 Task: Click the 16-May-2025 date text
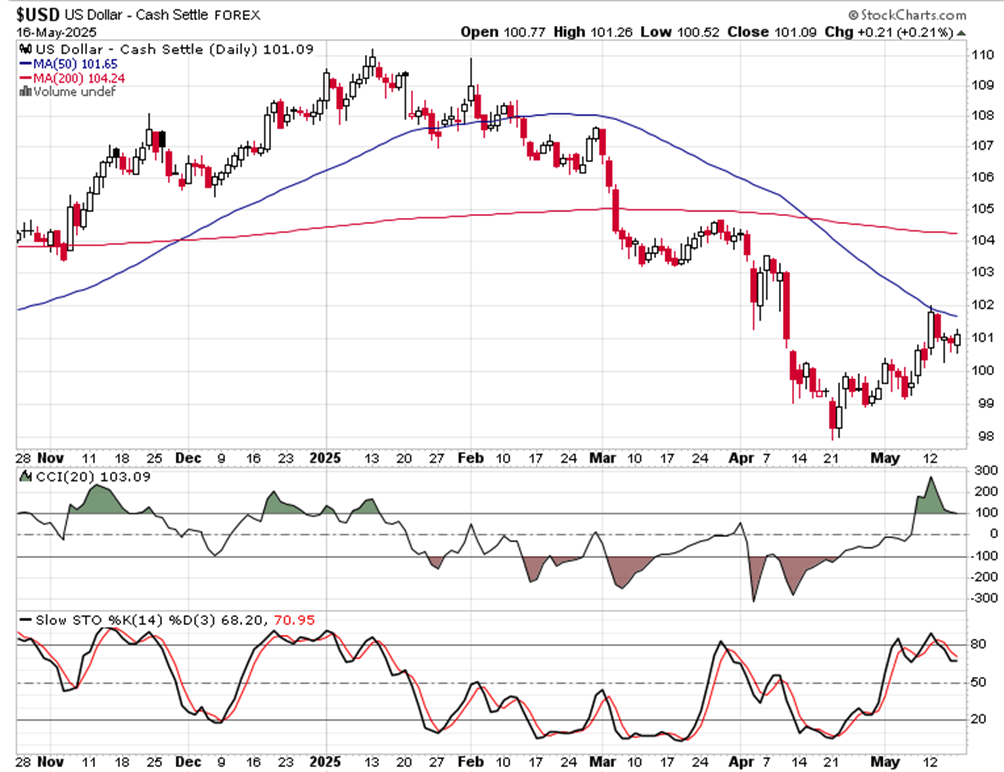pos(56,33)
